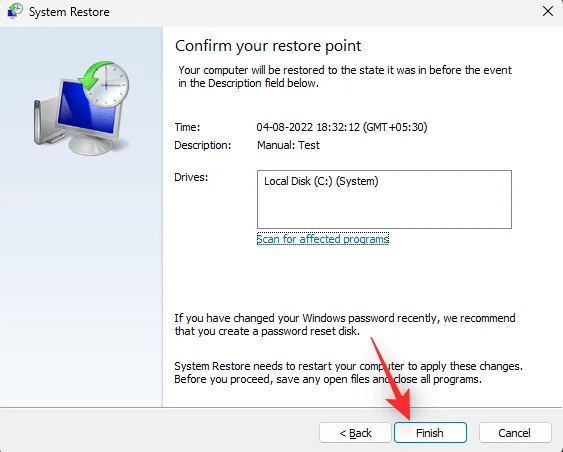This screenshot has width=563, height=452.
Task: Click the Finish button
Action: coord(430,433)
